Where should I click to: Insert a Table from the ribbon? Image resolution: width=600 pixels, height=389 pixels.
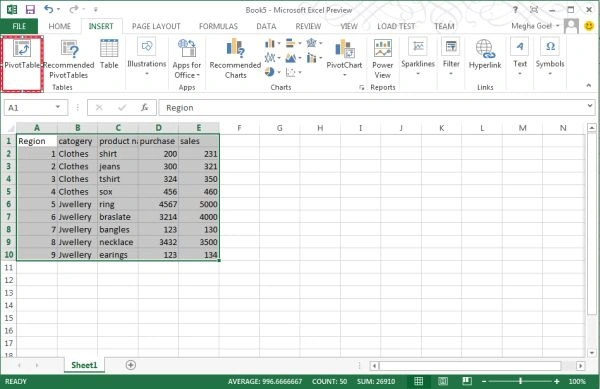click(x=109, y=55)
